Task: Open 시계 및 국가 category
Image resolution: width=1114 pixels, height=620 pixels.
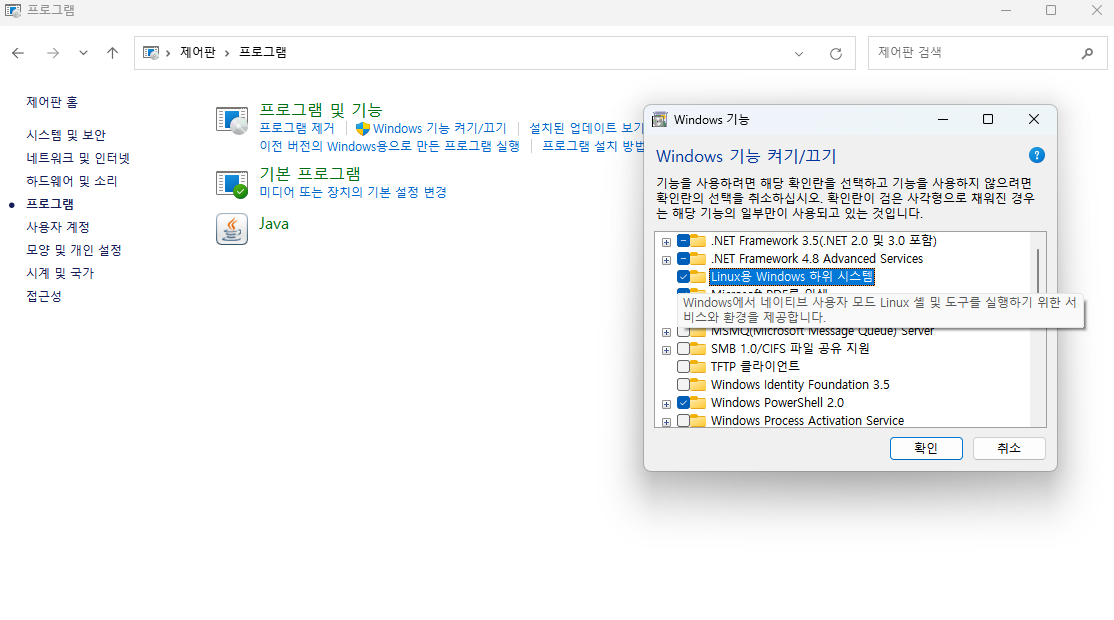Action: [x=60, y=273]
